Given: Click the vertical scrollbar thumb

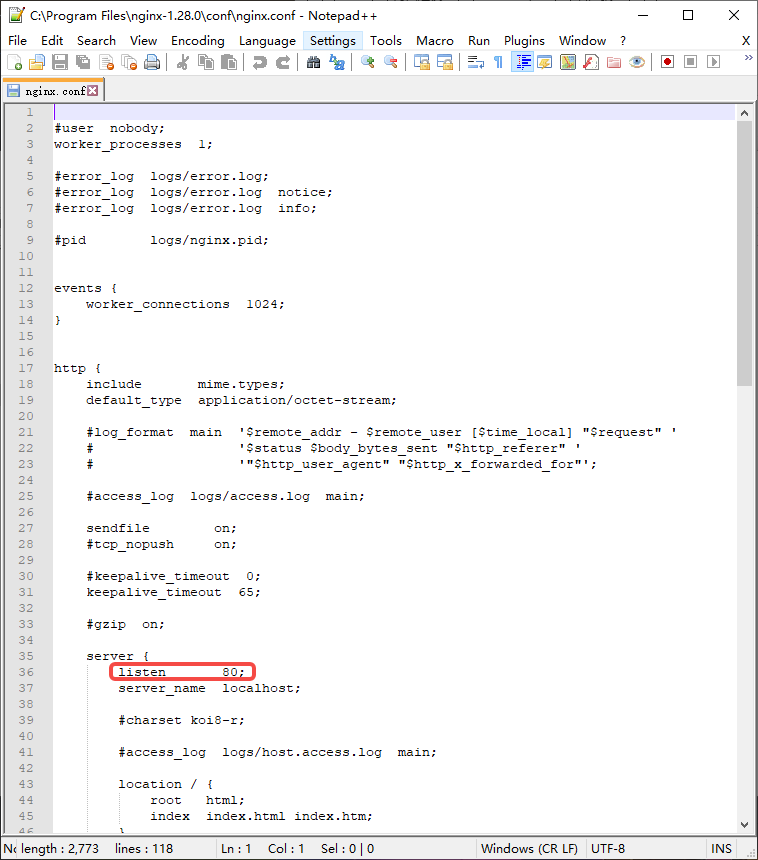Looking at the screenshot, I should (x=744, y=253).
